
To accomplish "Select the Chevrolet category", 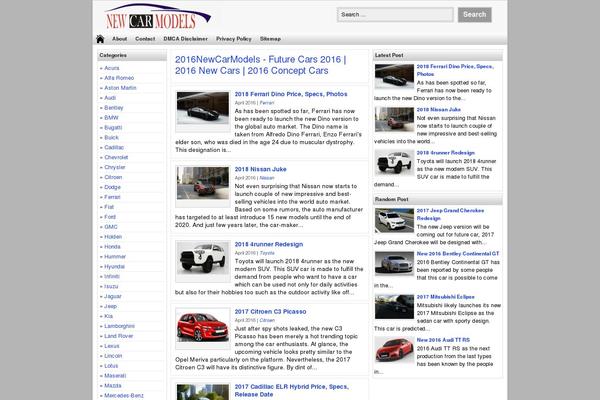I will pyautogui.click(x=116, y=157).
